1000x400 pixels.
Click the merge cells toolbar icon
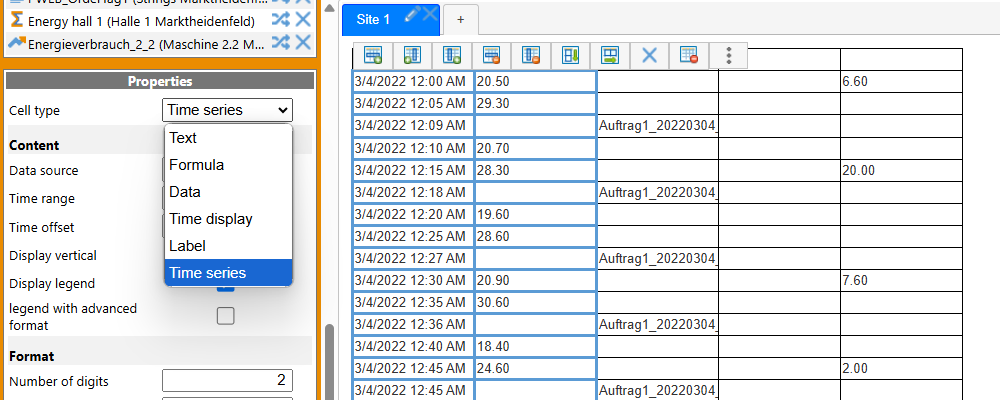(x=571, y=55)
